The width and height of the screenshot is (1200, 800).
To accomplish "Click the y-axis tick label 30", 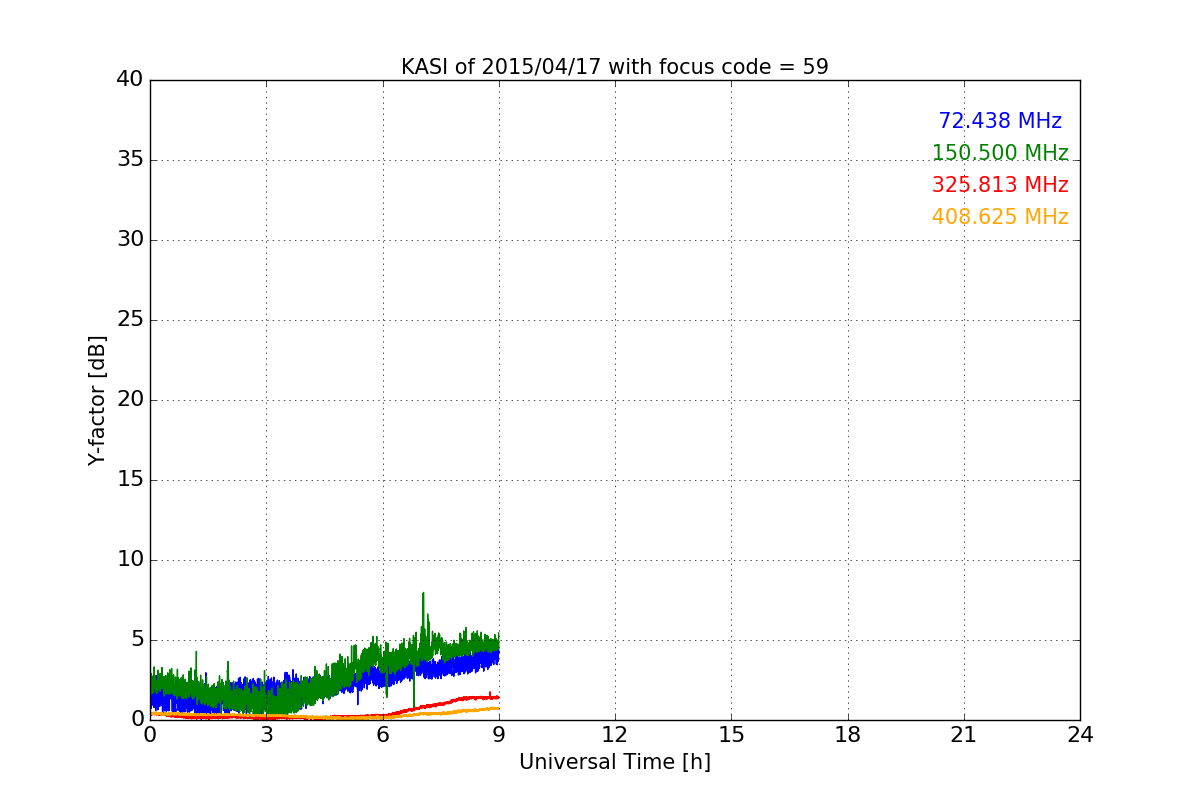I will click(130, 240).
